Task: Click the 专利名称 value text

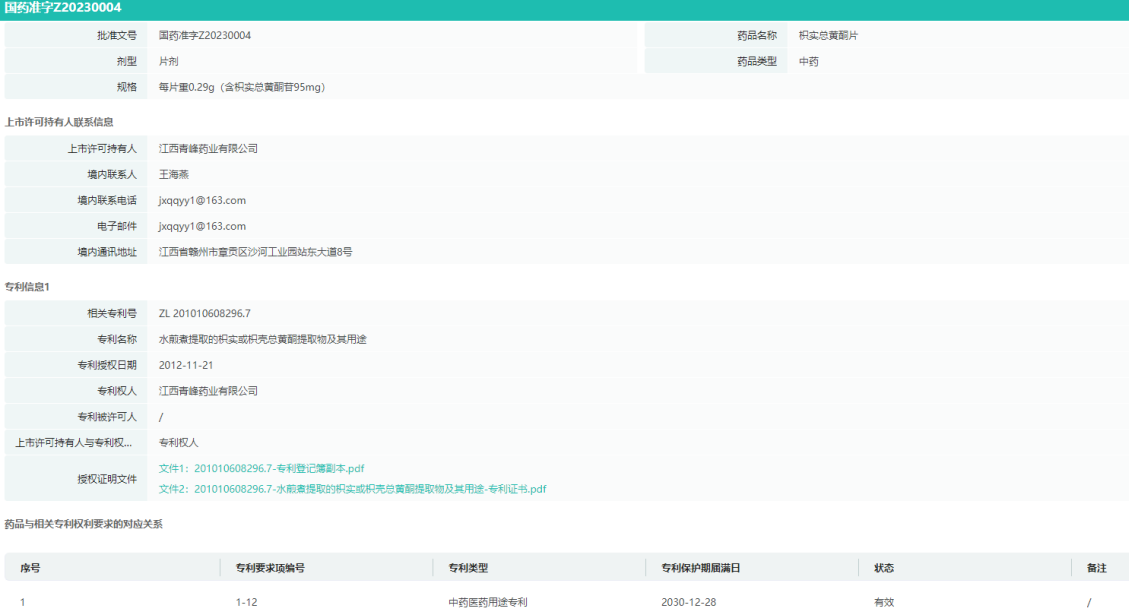Action: click(262, 340)
